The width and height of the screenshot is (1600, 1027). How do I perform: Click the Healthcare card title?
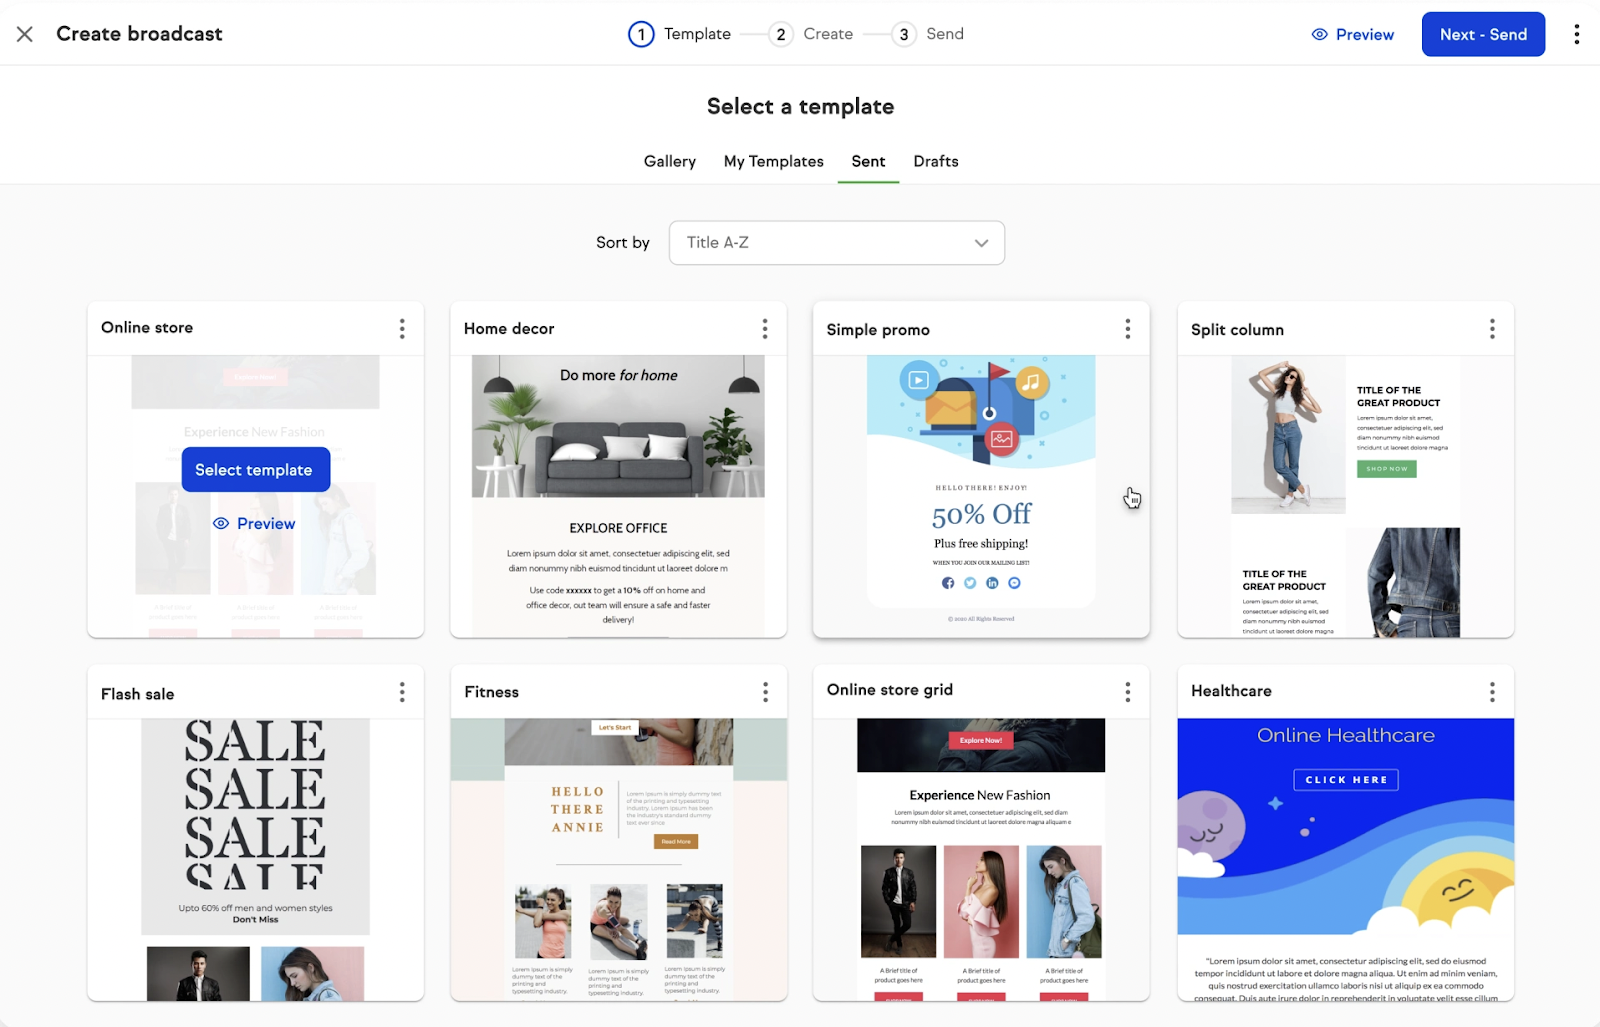point(1231,691)
